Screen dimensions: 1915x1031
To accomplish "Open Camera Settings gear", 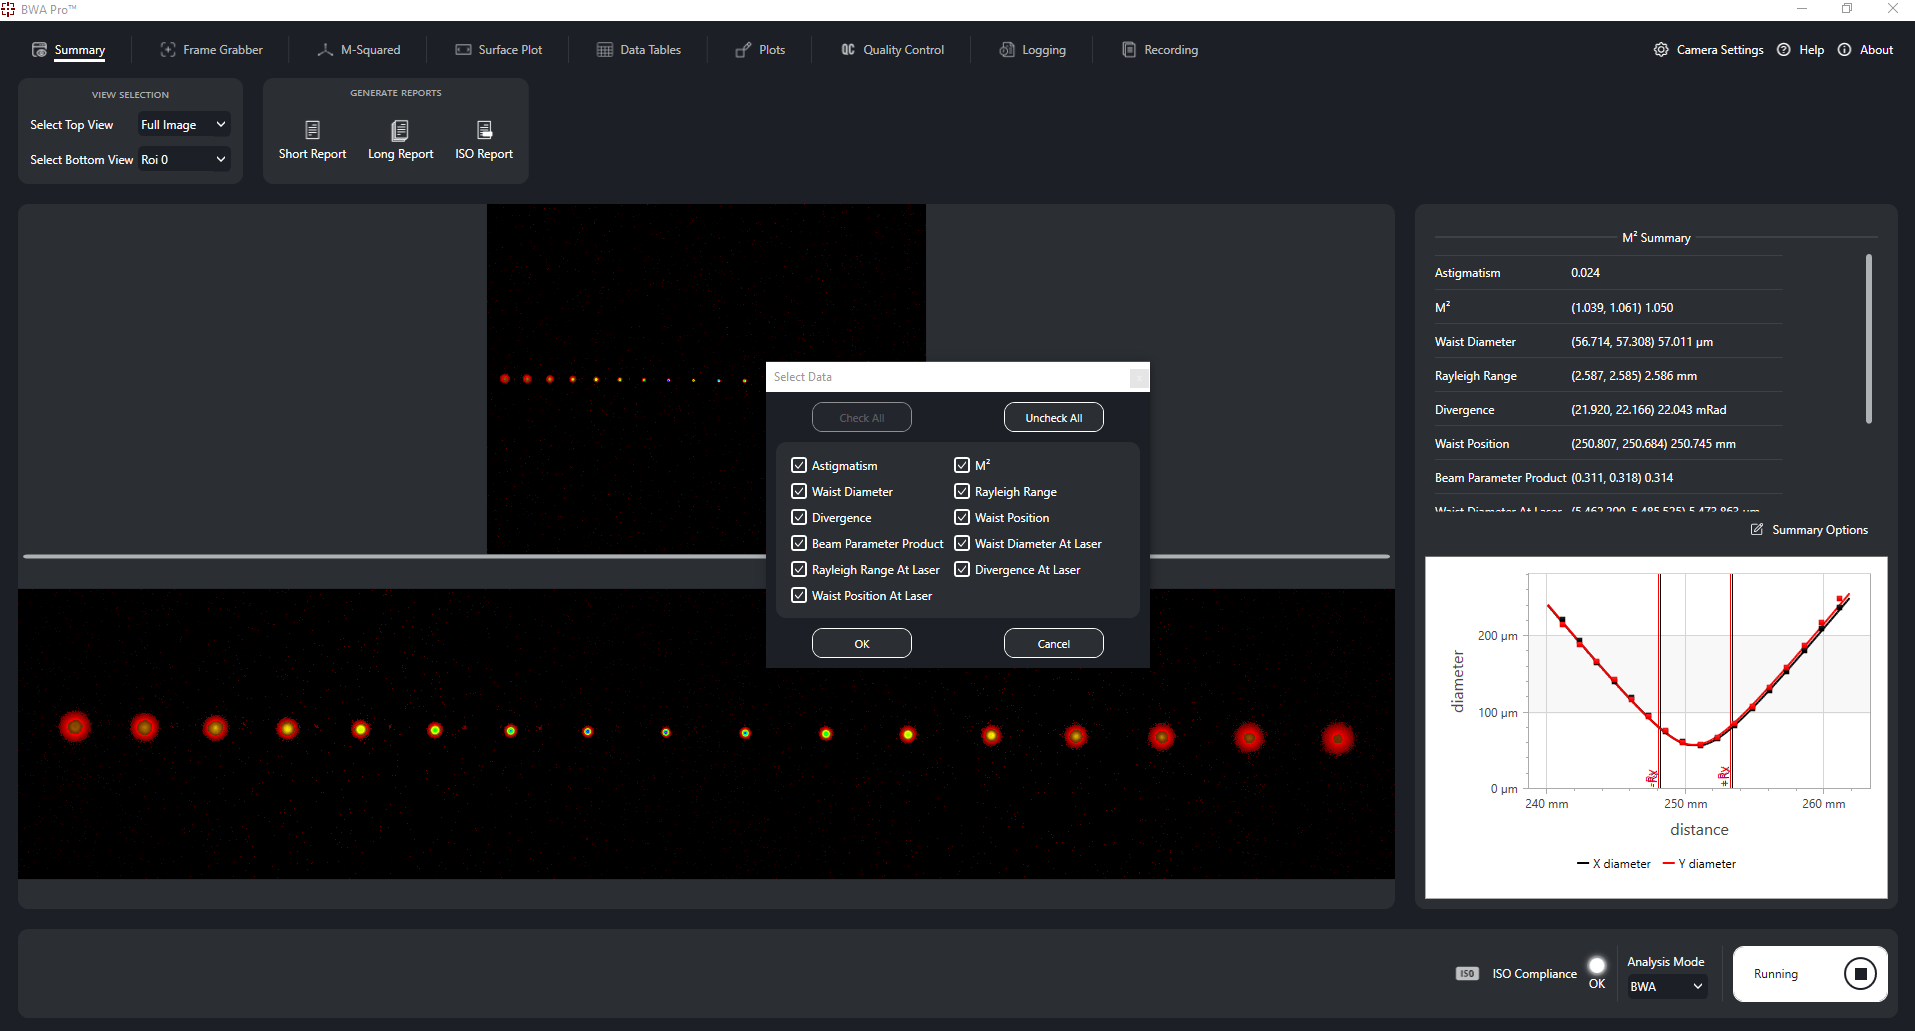I will point(1661,50).
